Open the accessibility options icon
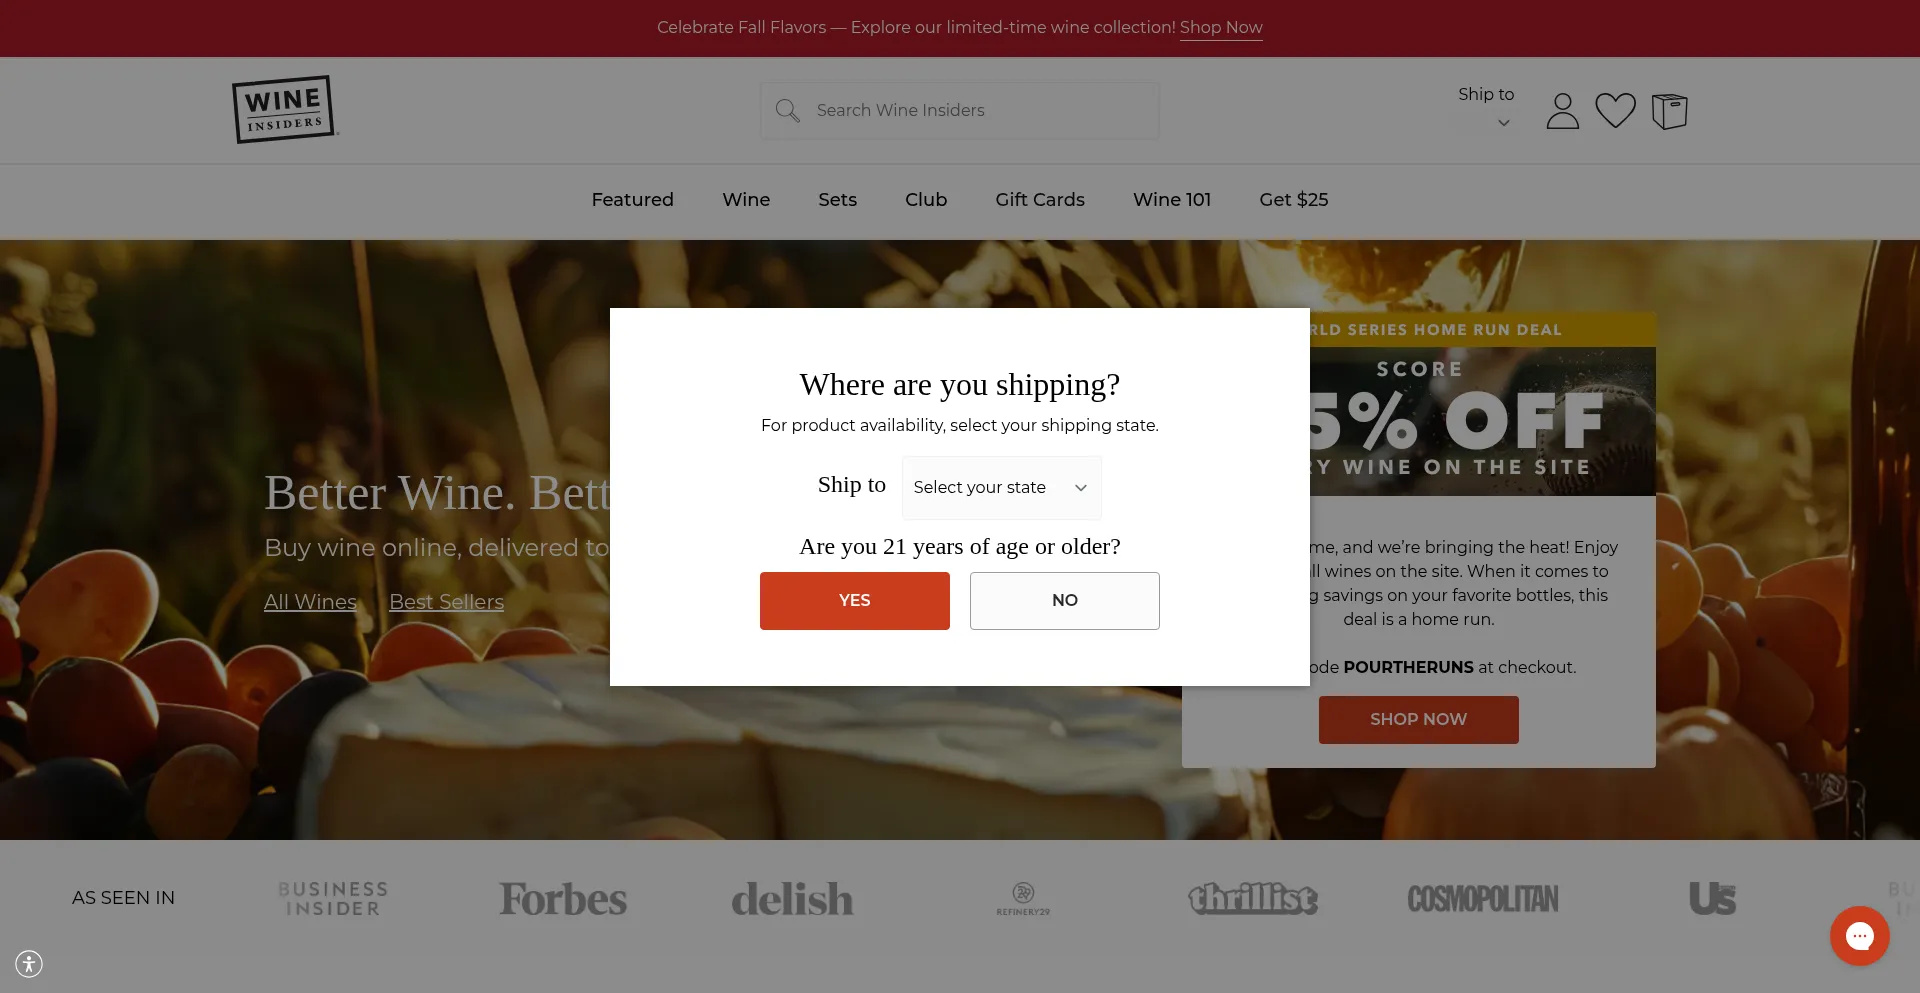Screen dimensions: 1920x993 [29, 964]
